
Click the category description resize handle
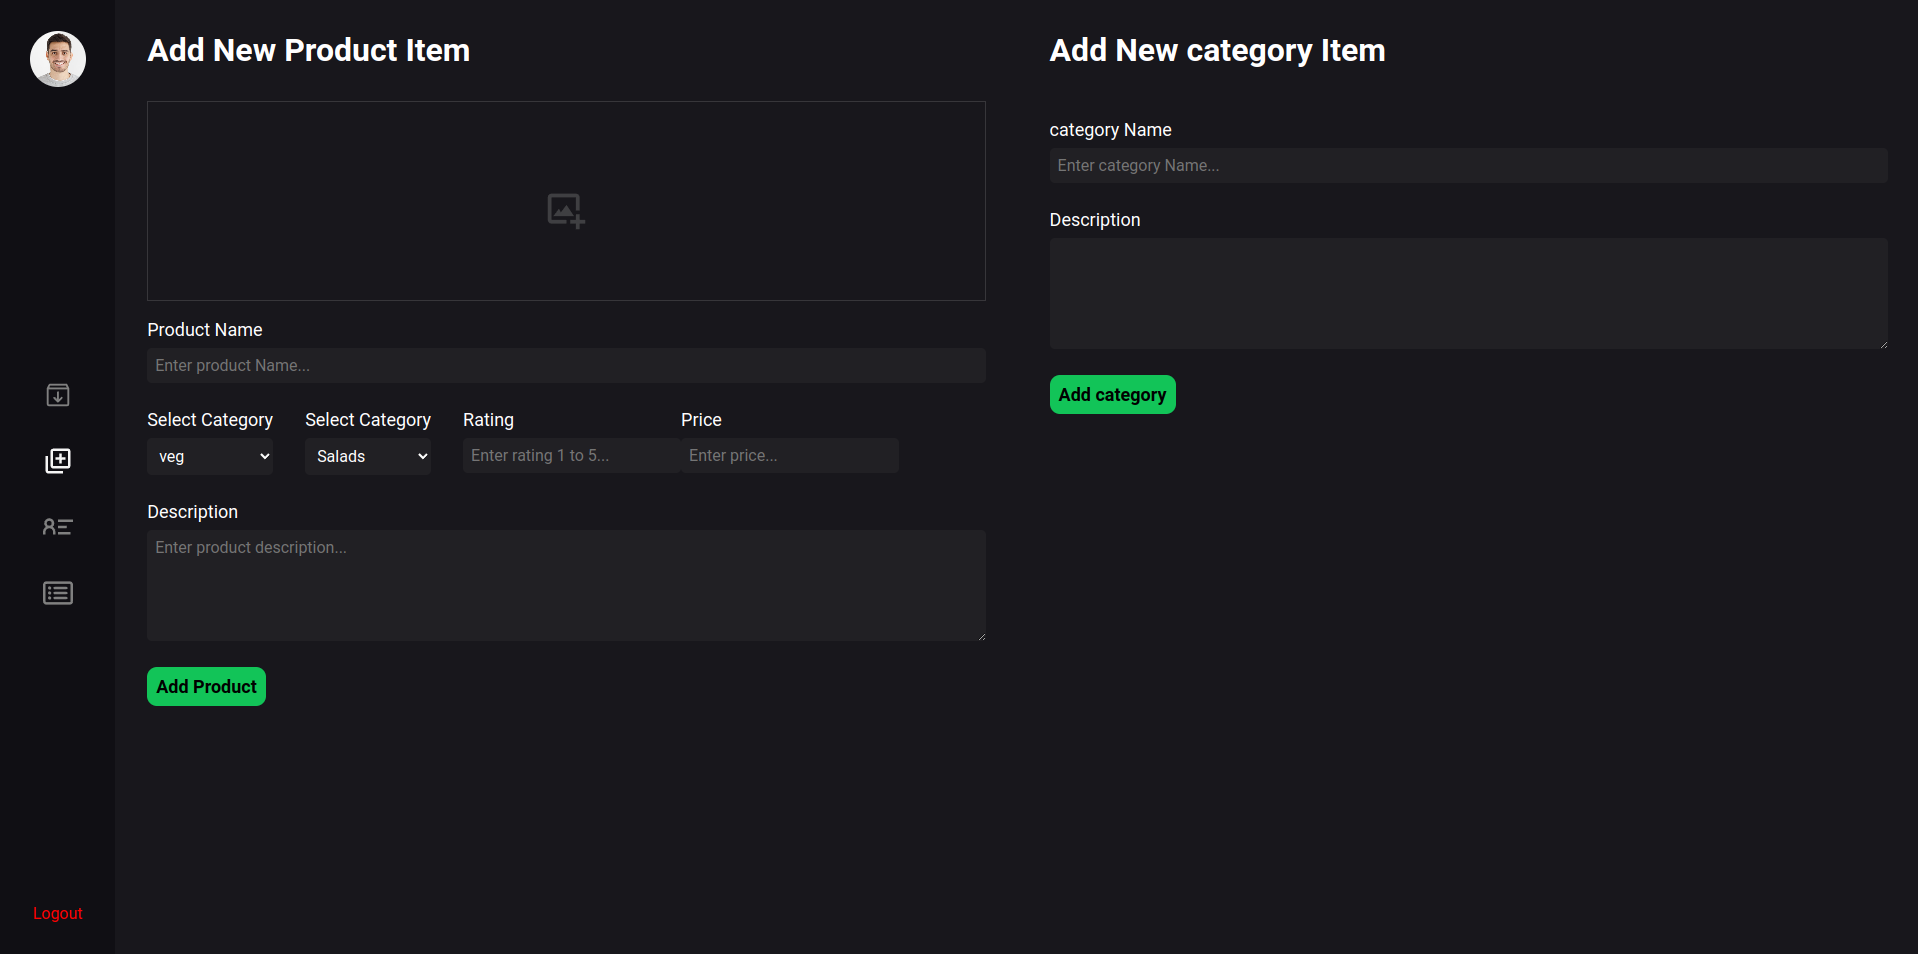(x=1883, y=344)
